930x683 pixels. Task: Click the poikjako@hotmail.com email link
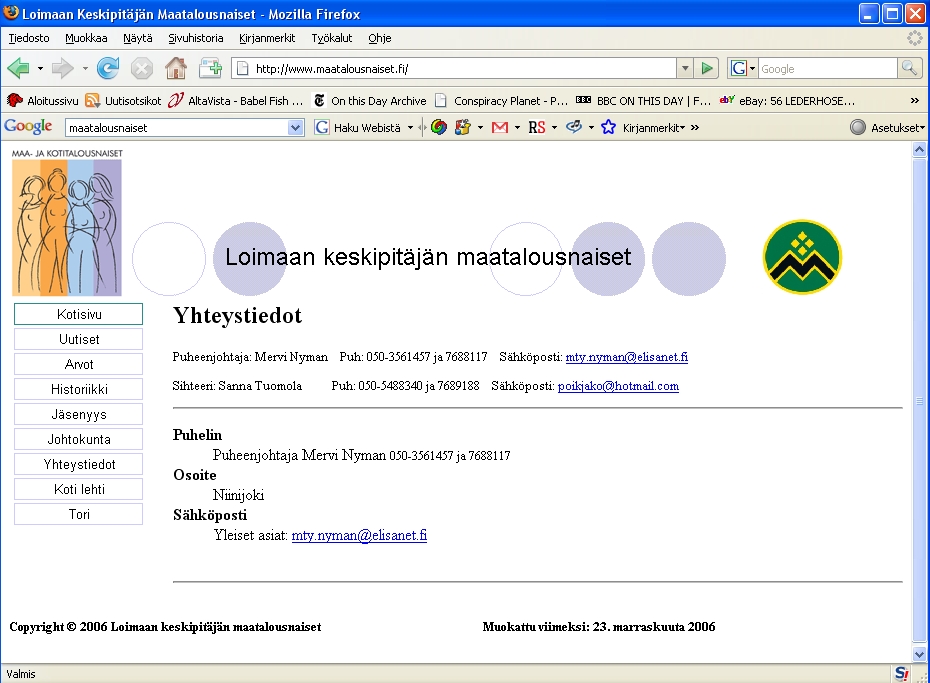click(x=618, y=386)
